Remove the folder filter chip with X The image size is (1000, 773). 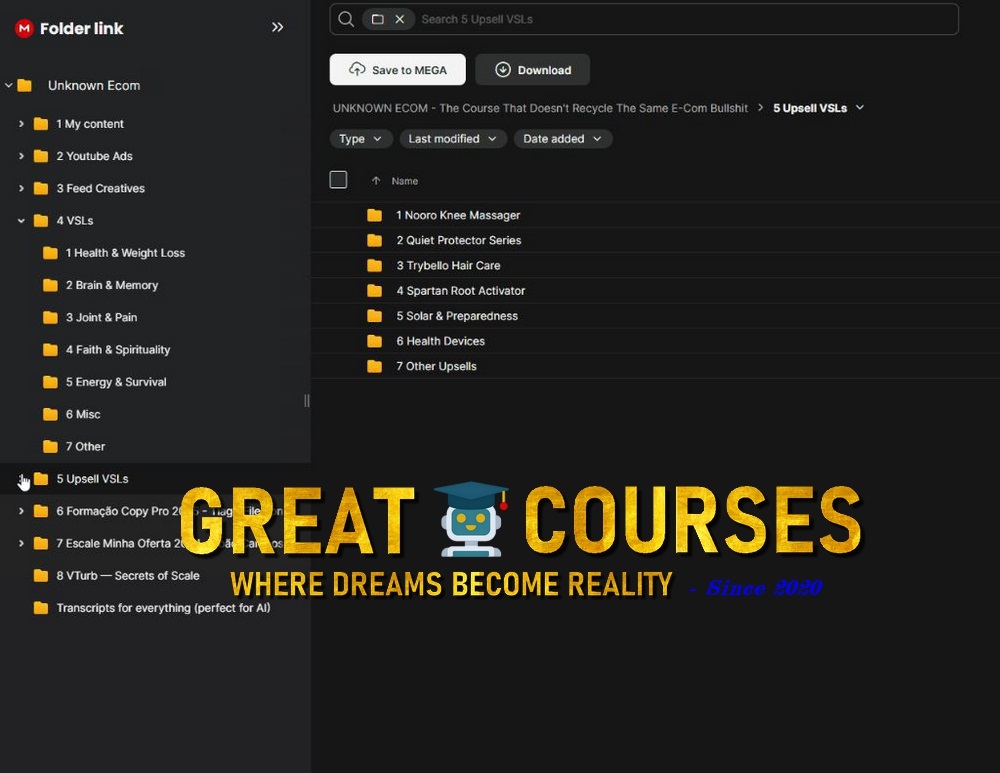[x=400, y=19]
